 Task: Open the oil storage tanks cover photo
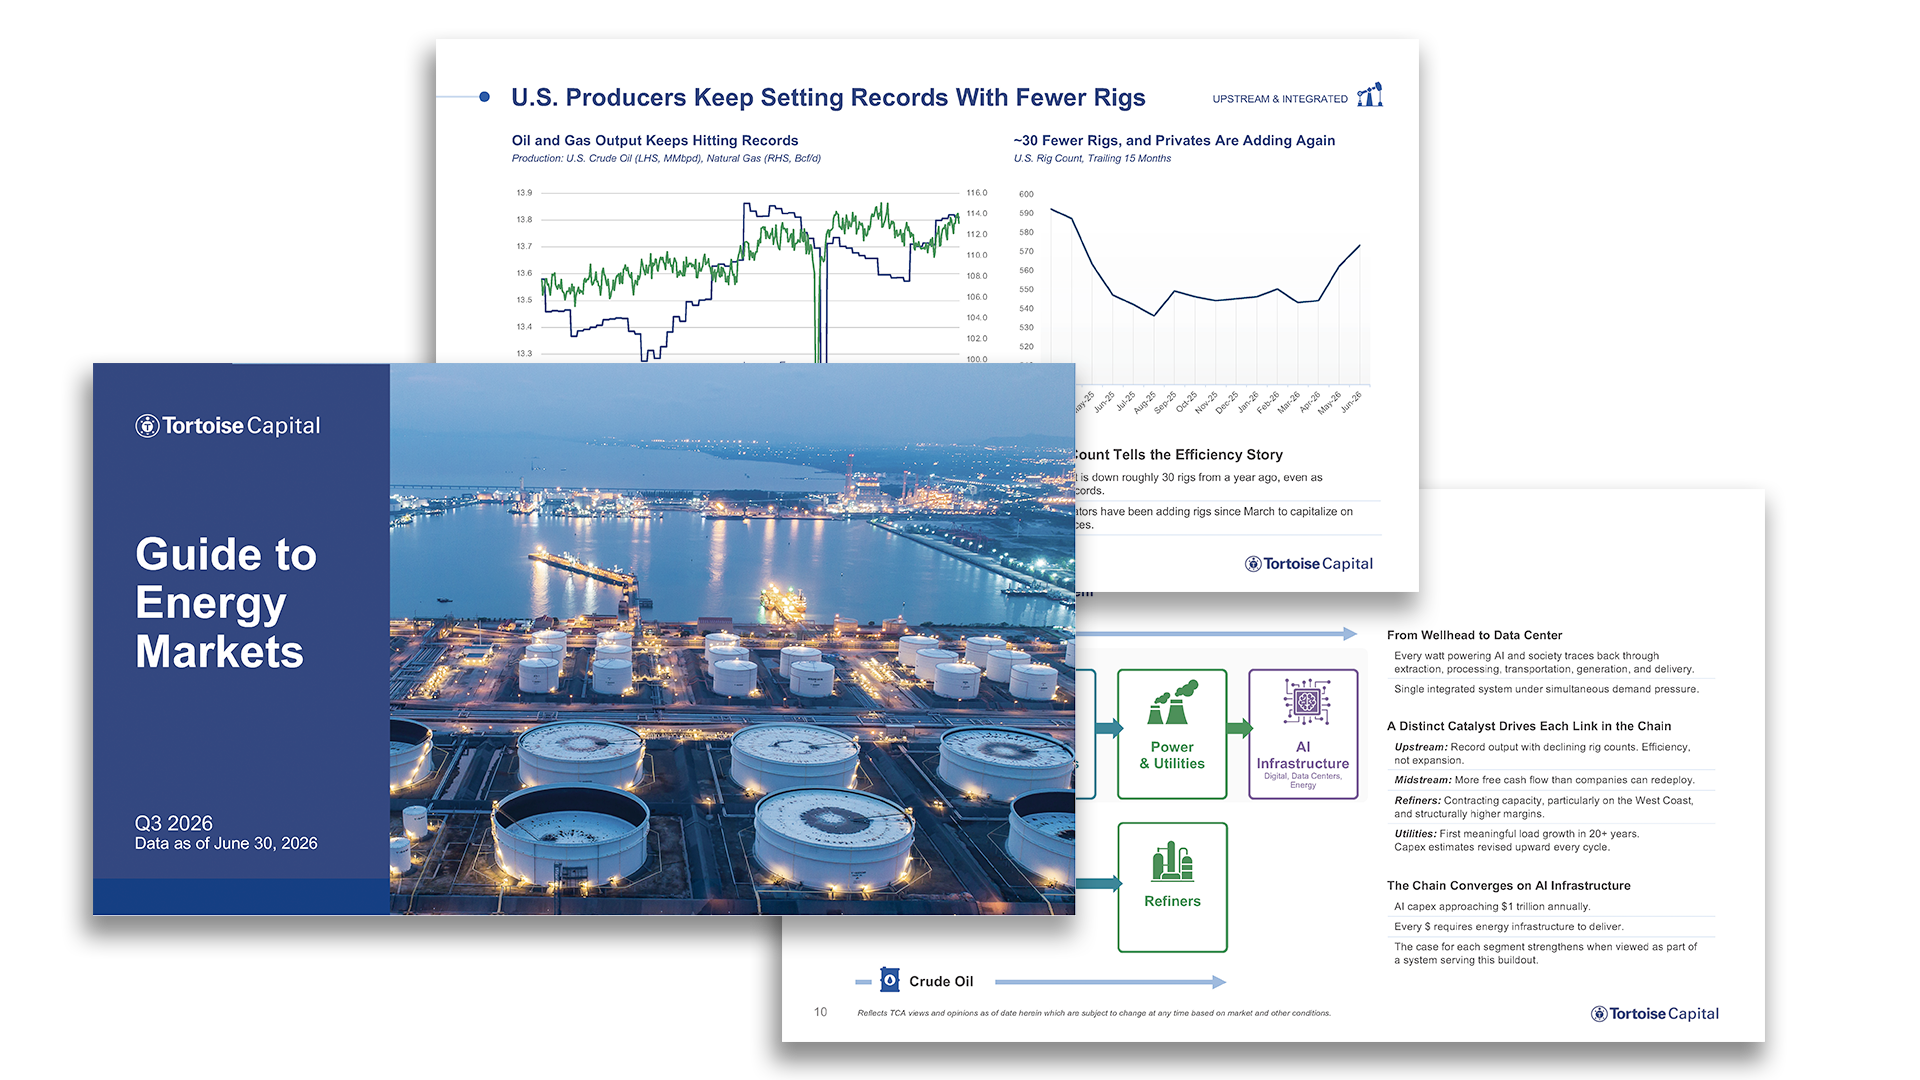[732, 639]
